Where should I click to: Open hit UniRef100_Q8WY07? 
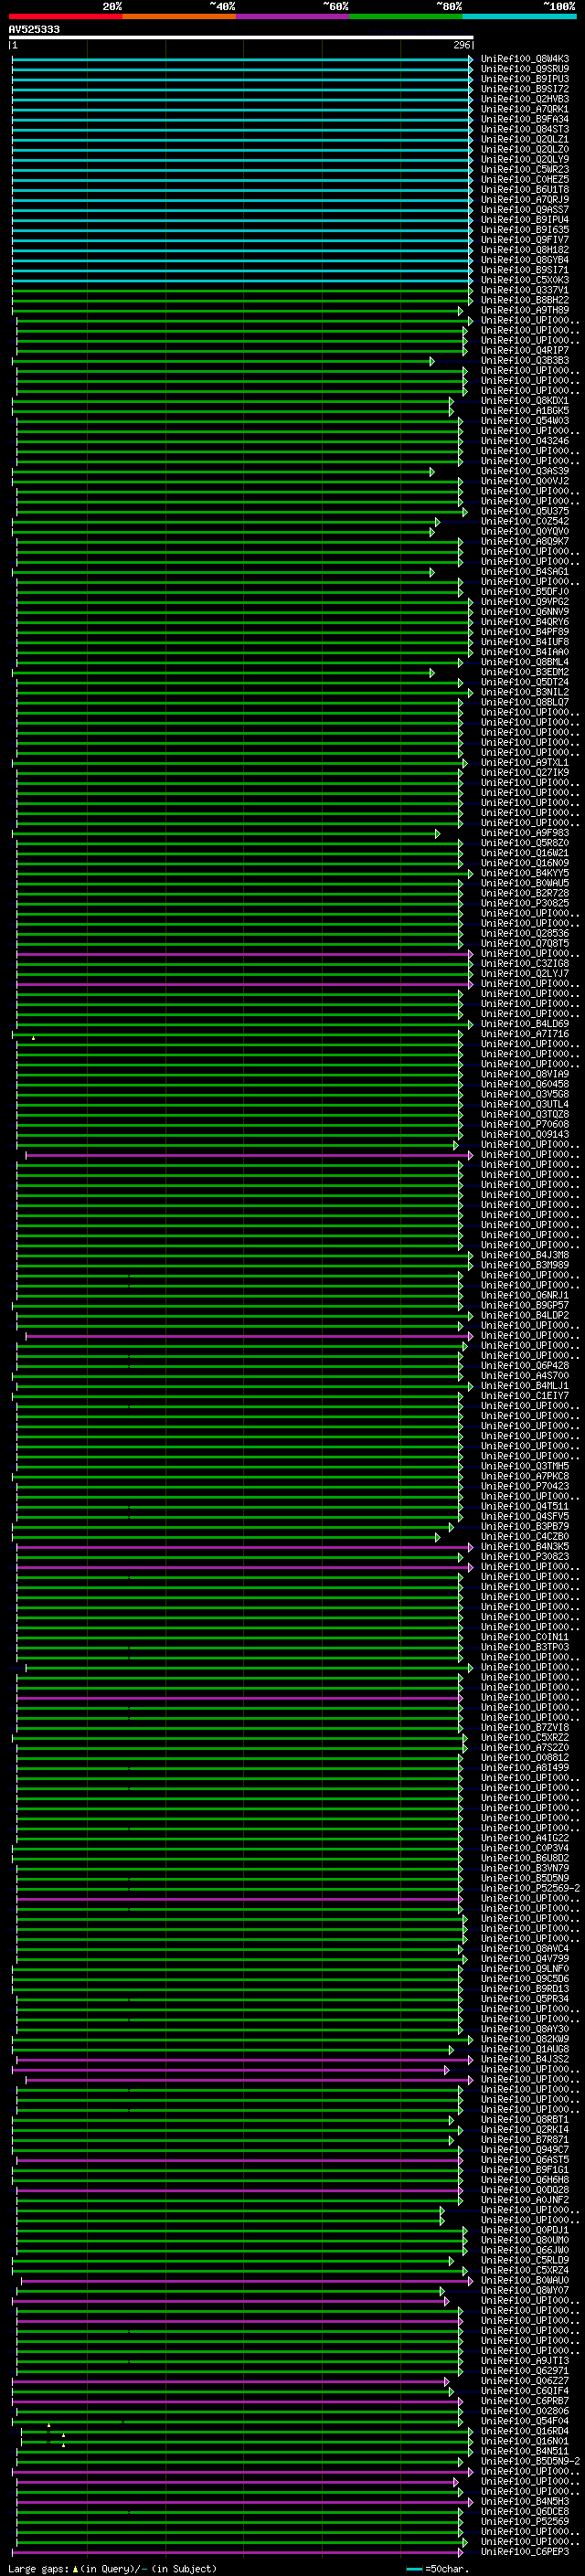point(524,2290)
